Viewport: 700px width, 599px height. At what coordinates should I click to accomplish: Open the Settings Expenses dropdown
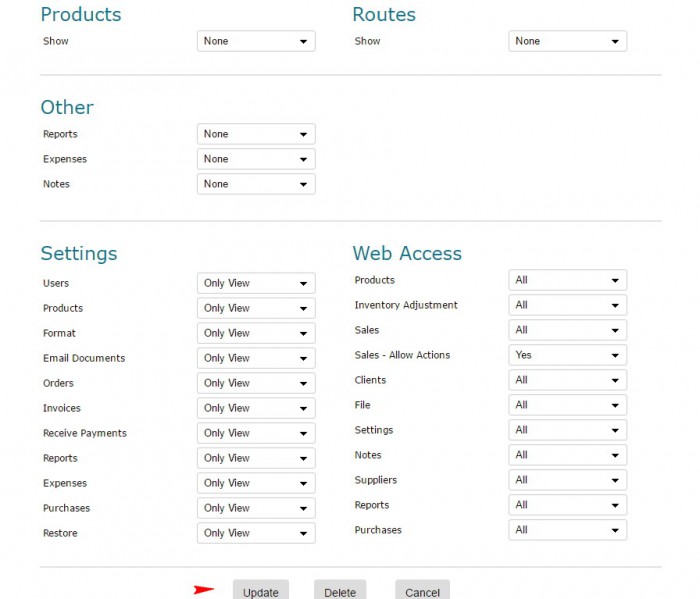256,483
